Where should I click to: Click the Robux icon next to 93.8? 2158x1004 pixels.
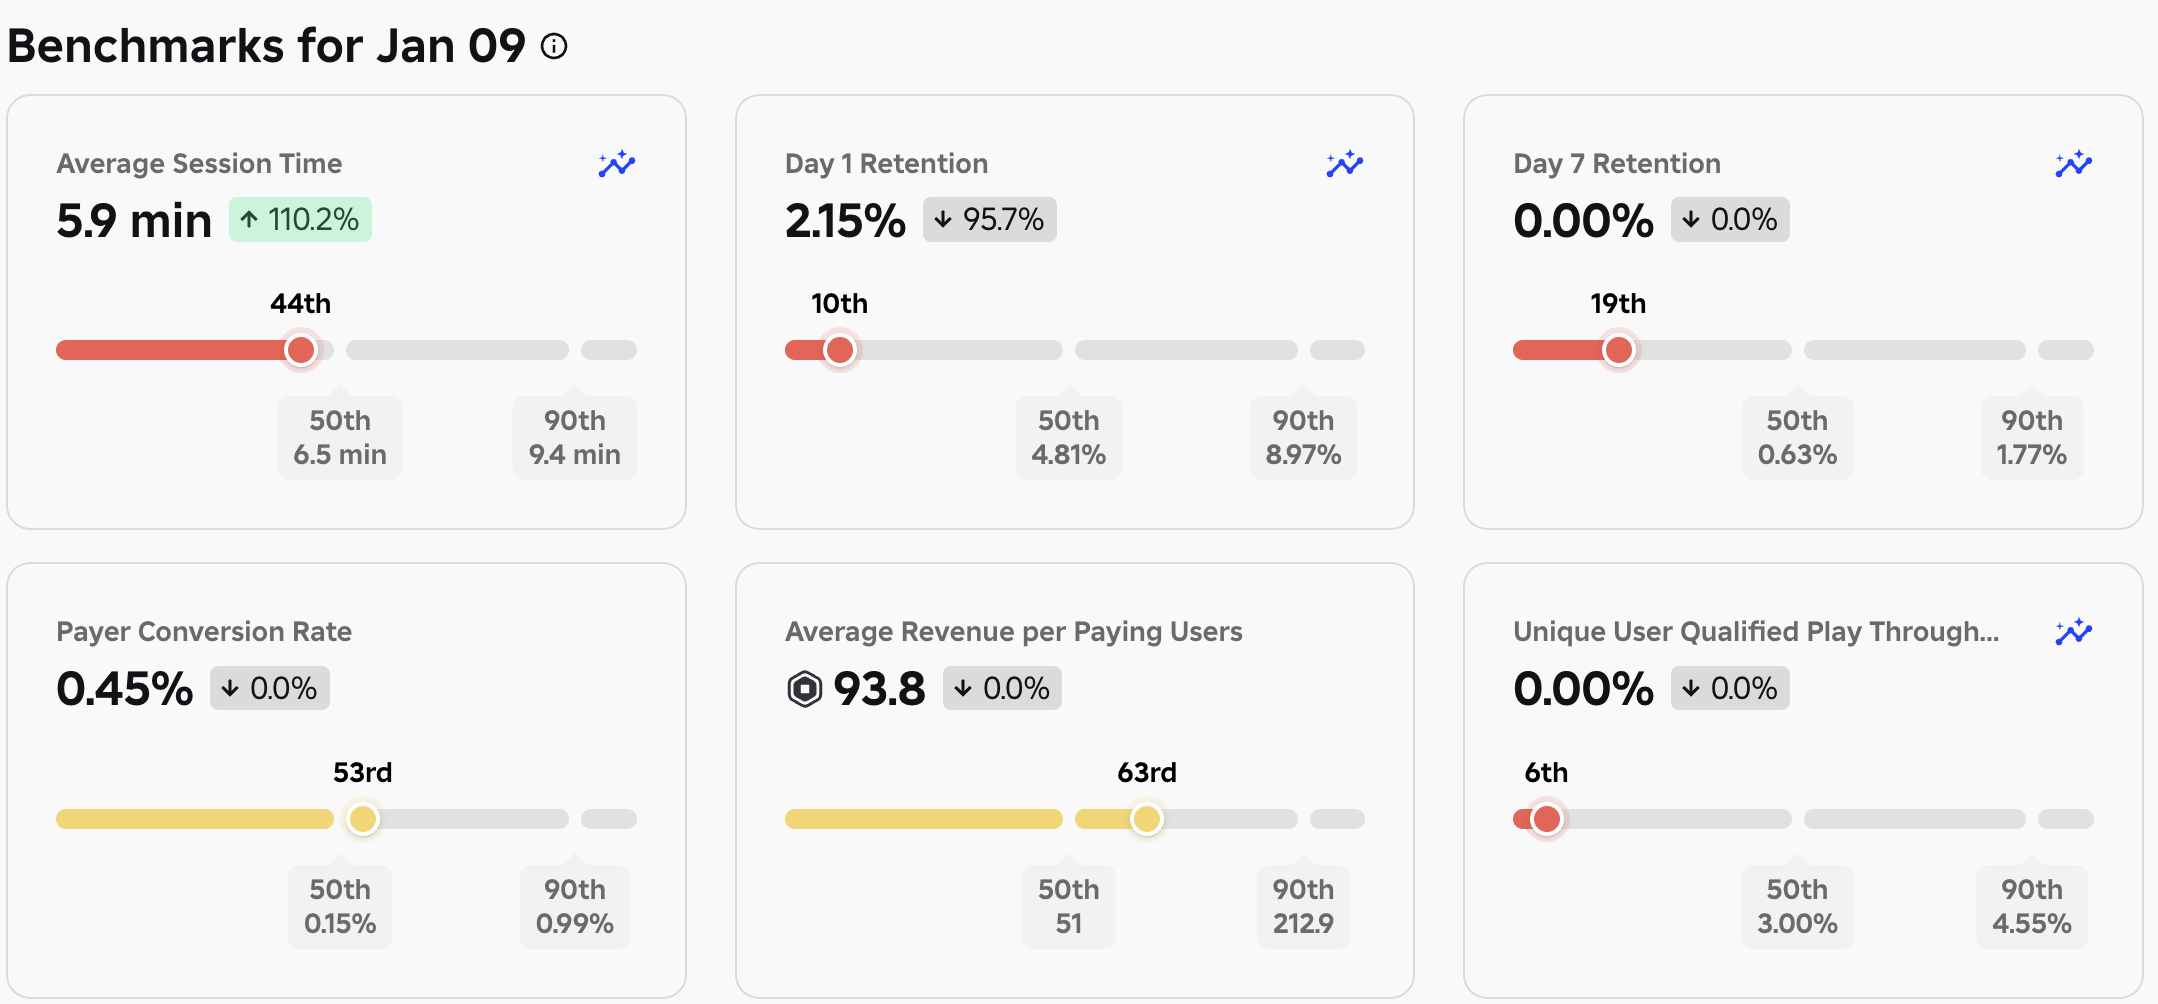tap(803, 688)
